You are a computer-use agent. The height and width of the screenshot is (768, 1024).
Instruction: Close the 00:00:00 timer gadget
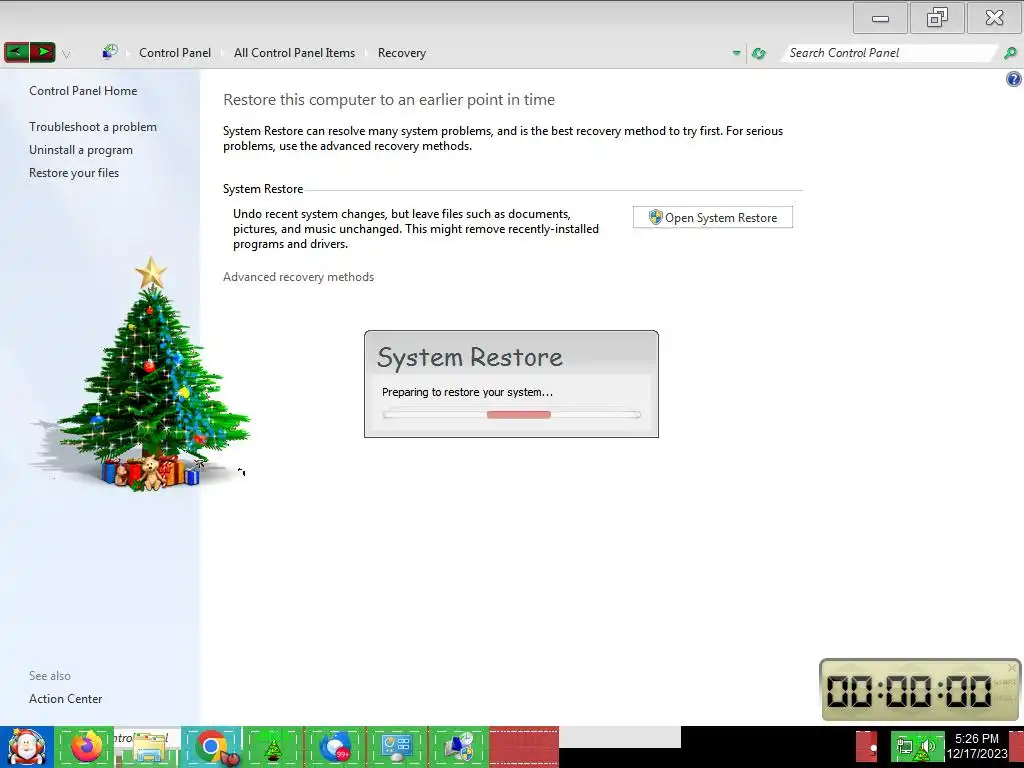coord(1012,667)
